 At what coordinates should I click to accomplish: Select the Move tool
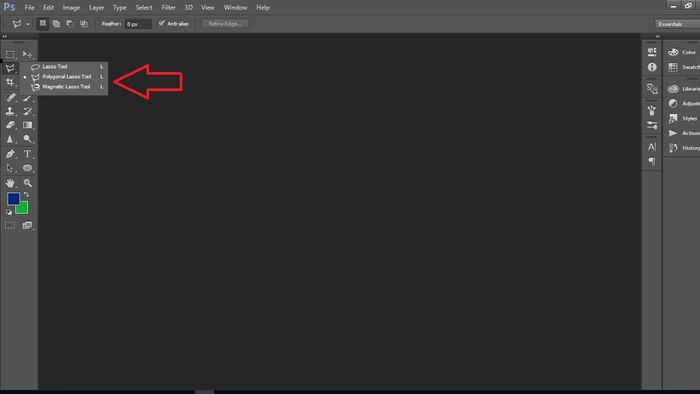click(27, 54)
